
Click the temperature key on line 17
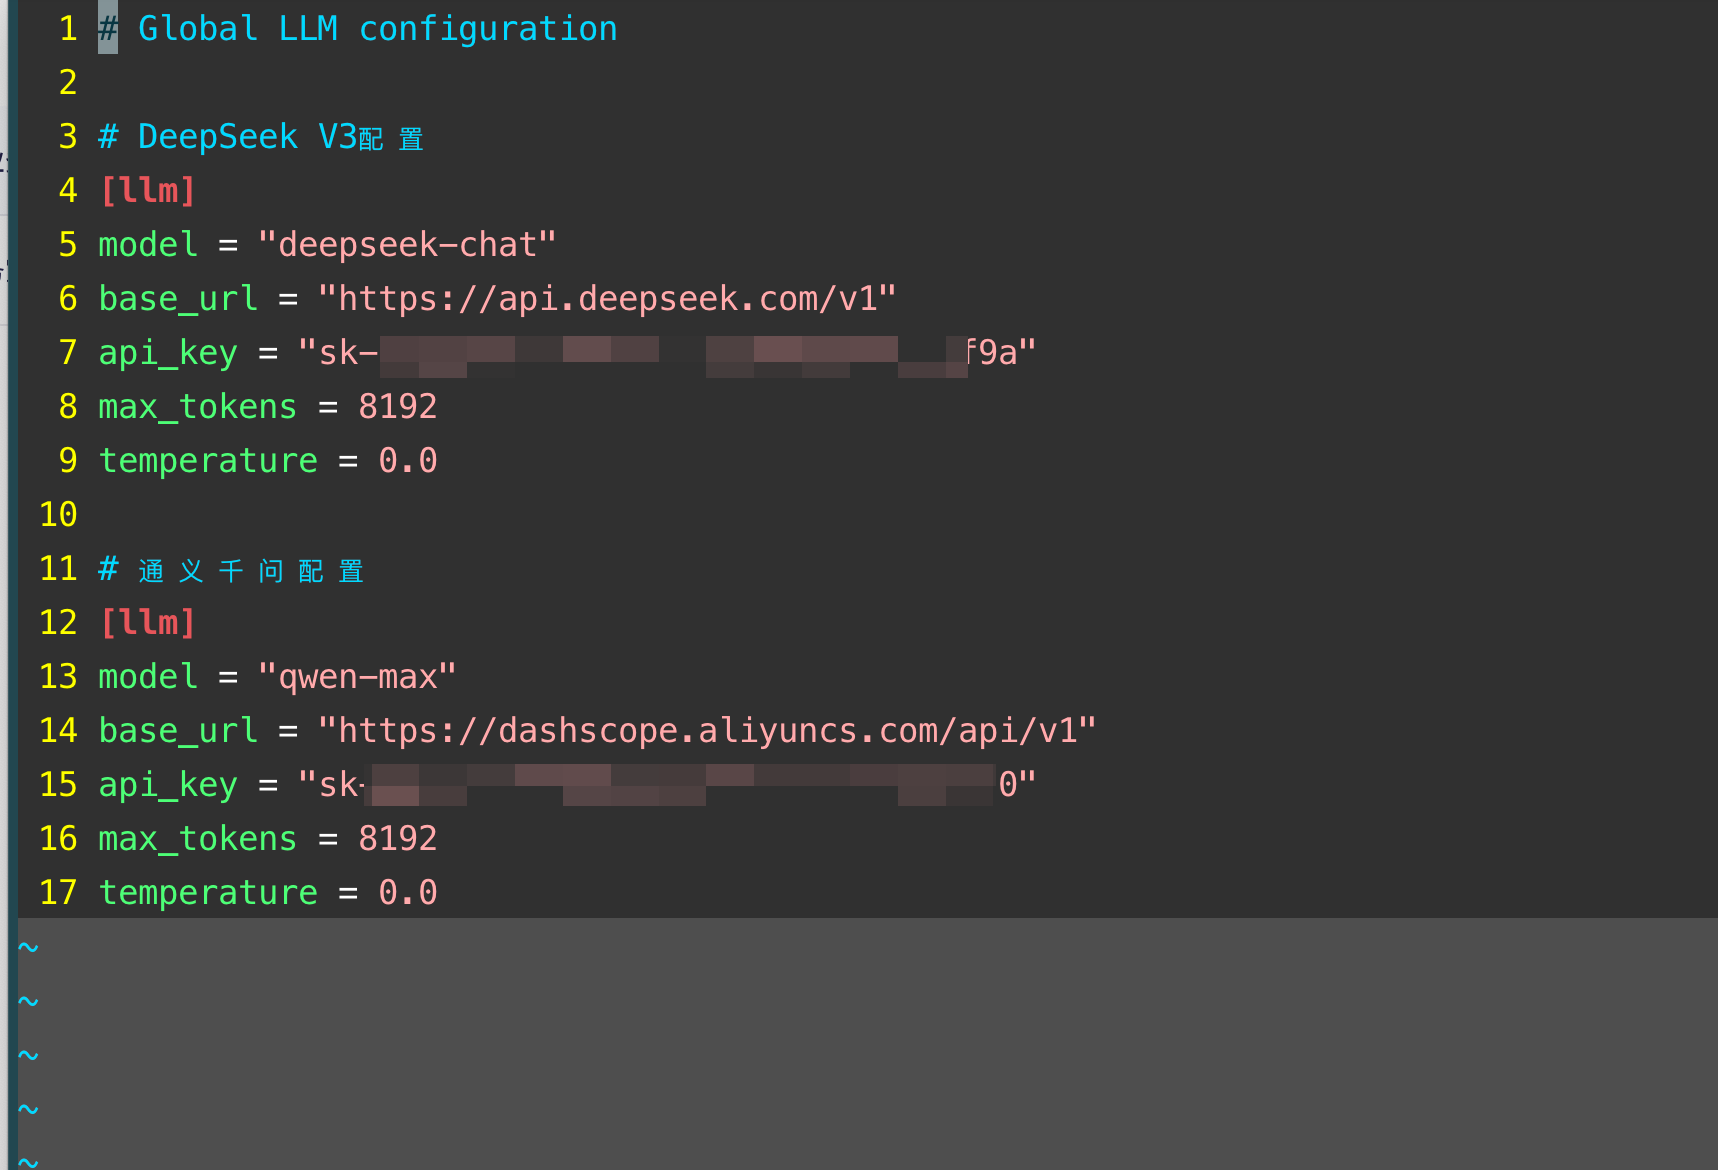(x=207, y=893)
